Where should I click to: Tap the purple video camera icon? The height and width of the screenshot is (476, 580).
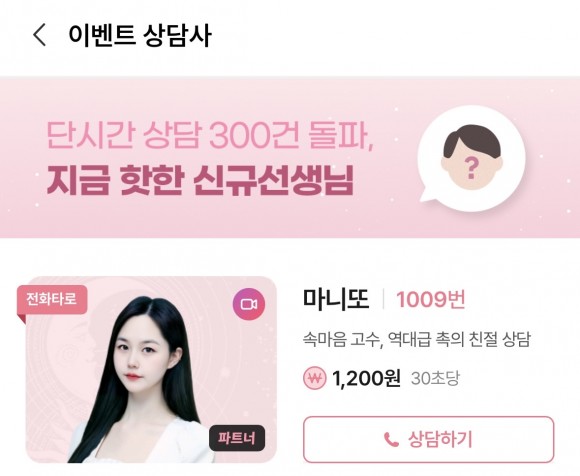(249, 304)
